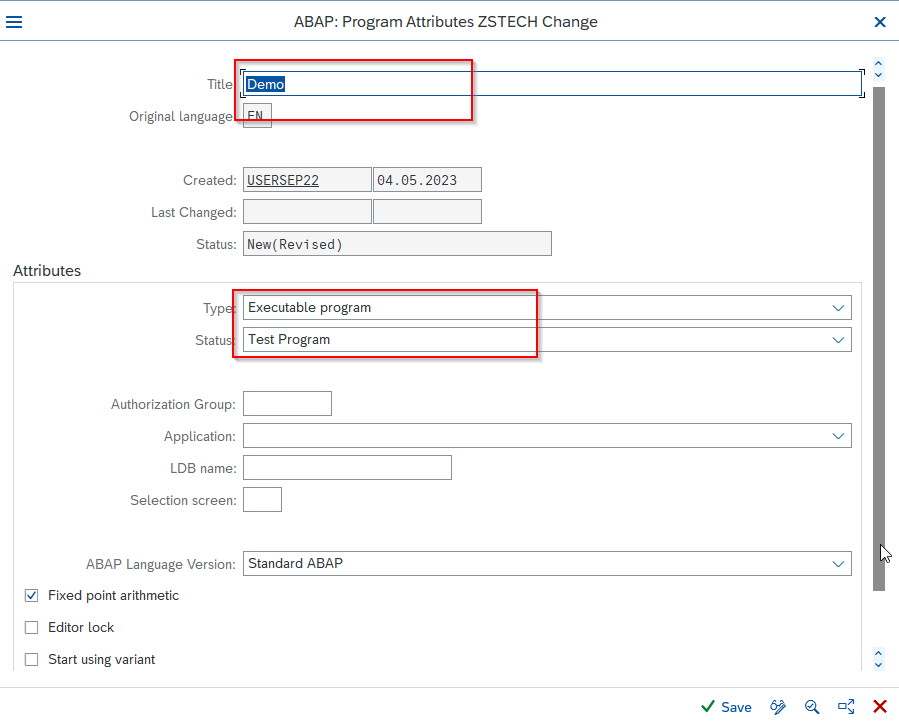
Task: Click the vertical scrollbar thumb
Action: tap(879, 338)
